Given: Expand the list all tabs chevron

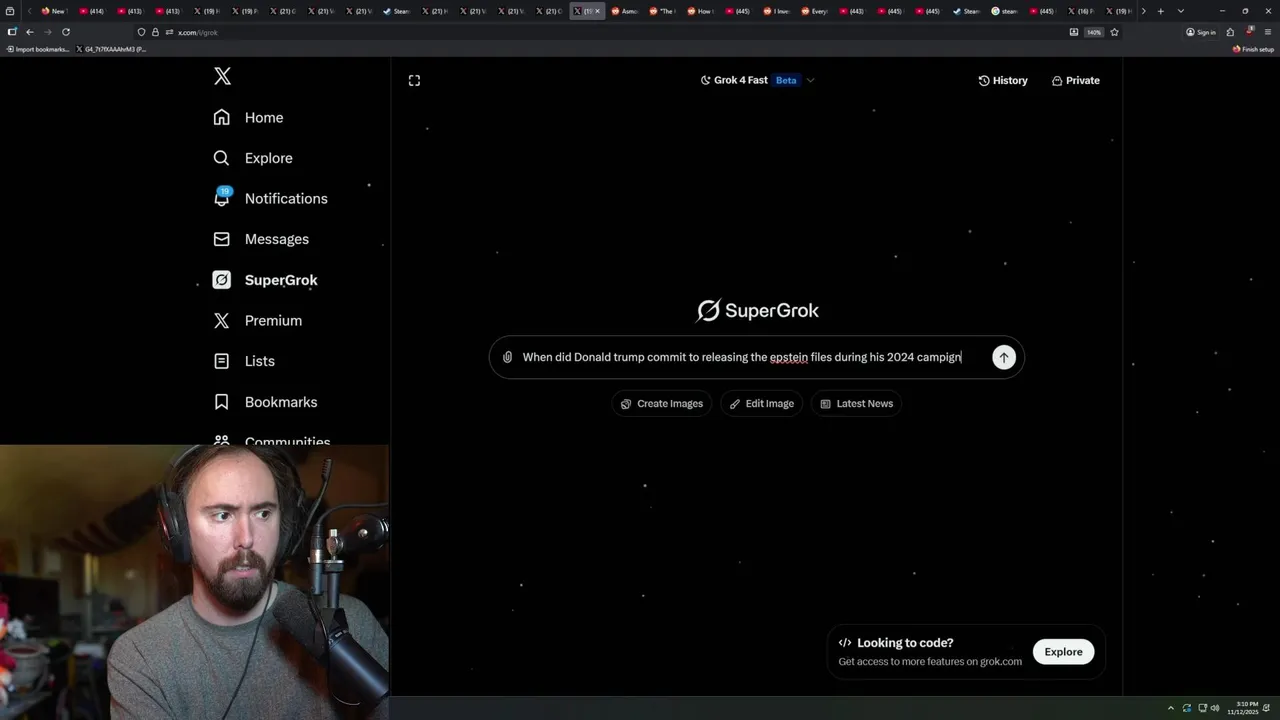Looking at the screenshot, I should tap(1180, 11).
